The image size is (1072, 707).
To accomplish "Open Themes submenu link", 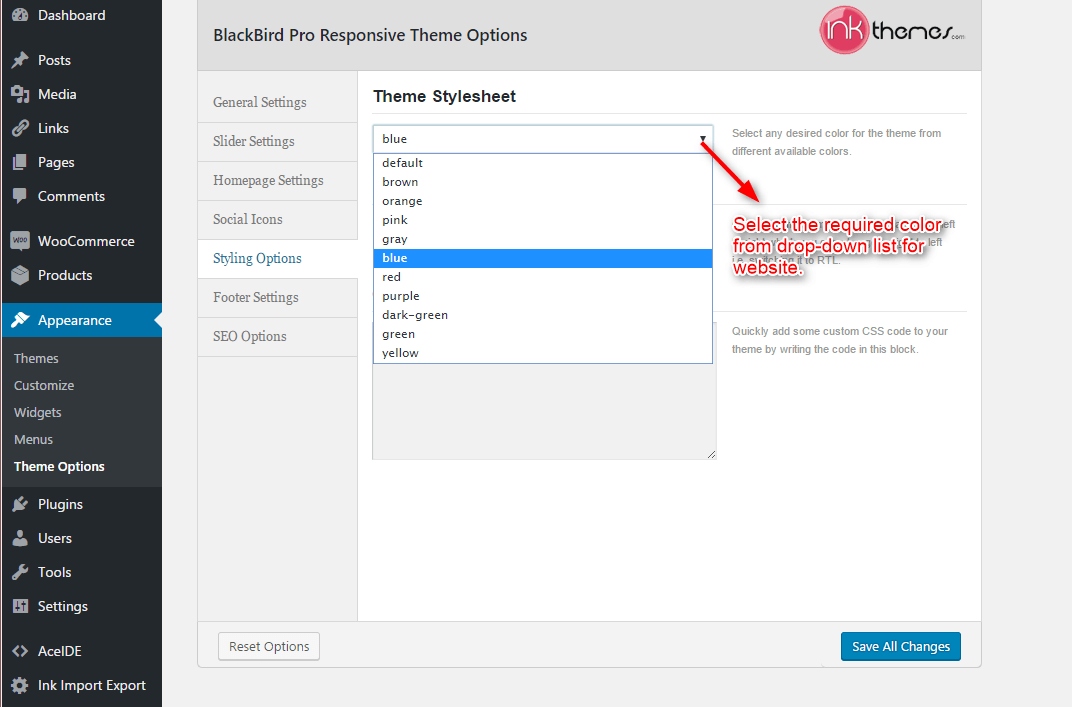I will (x=36, y=358).
